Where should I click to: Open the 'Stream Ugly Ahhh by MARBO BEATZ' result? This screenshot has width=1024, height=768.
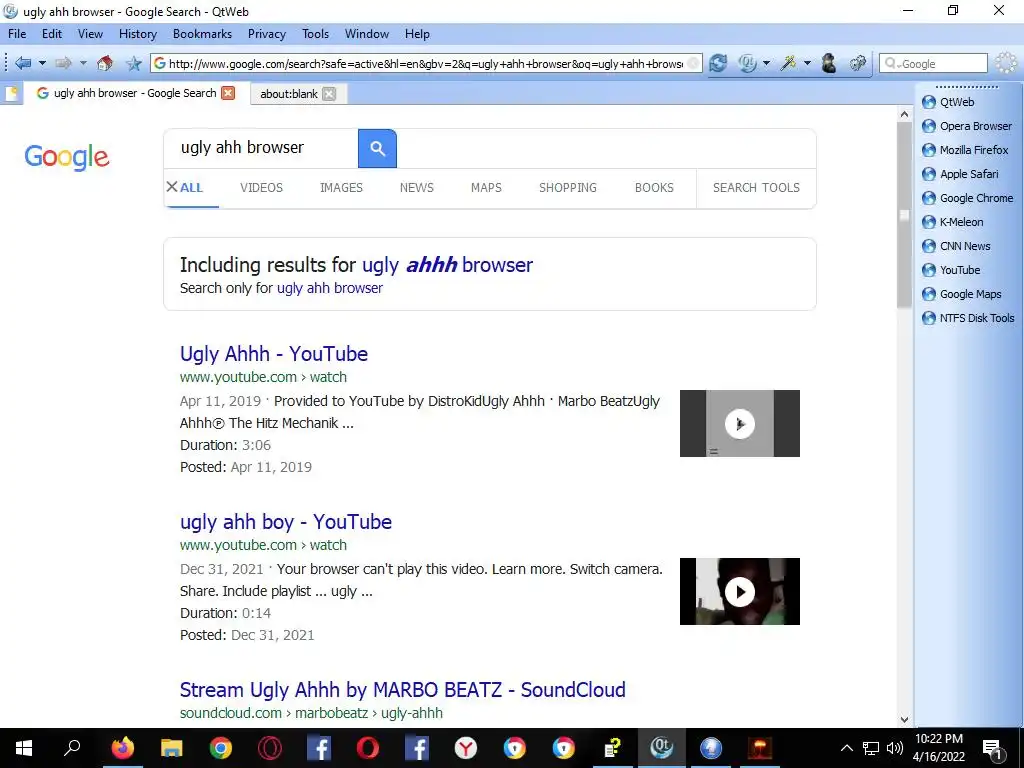coord(402,690)
